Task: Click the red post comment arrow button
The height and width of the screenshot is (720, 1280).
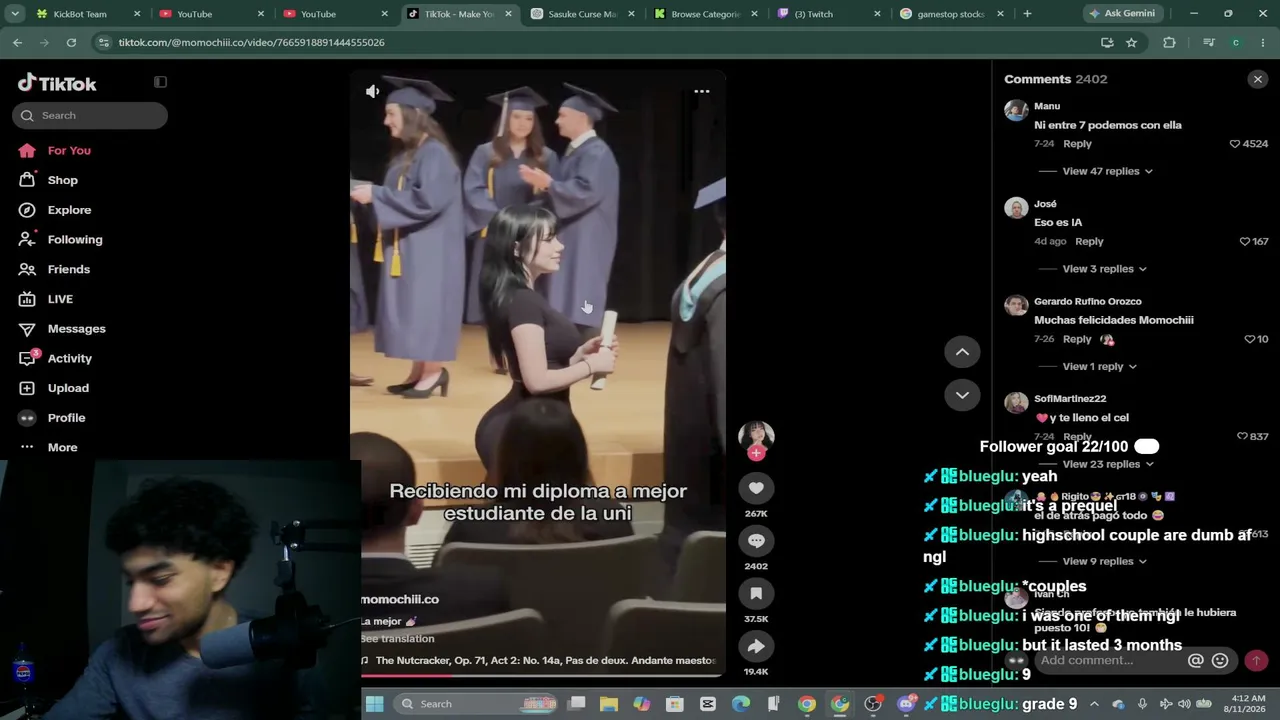Action: [1256, 660]
